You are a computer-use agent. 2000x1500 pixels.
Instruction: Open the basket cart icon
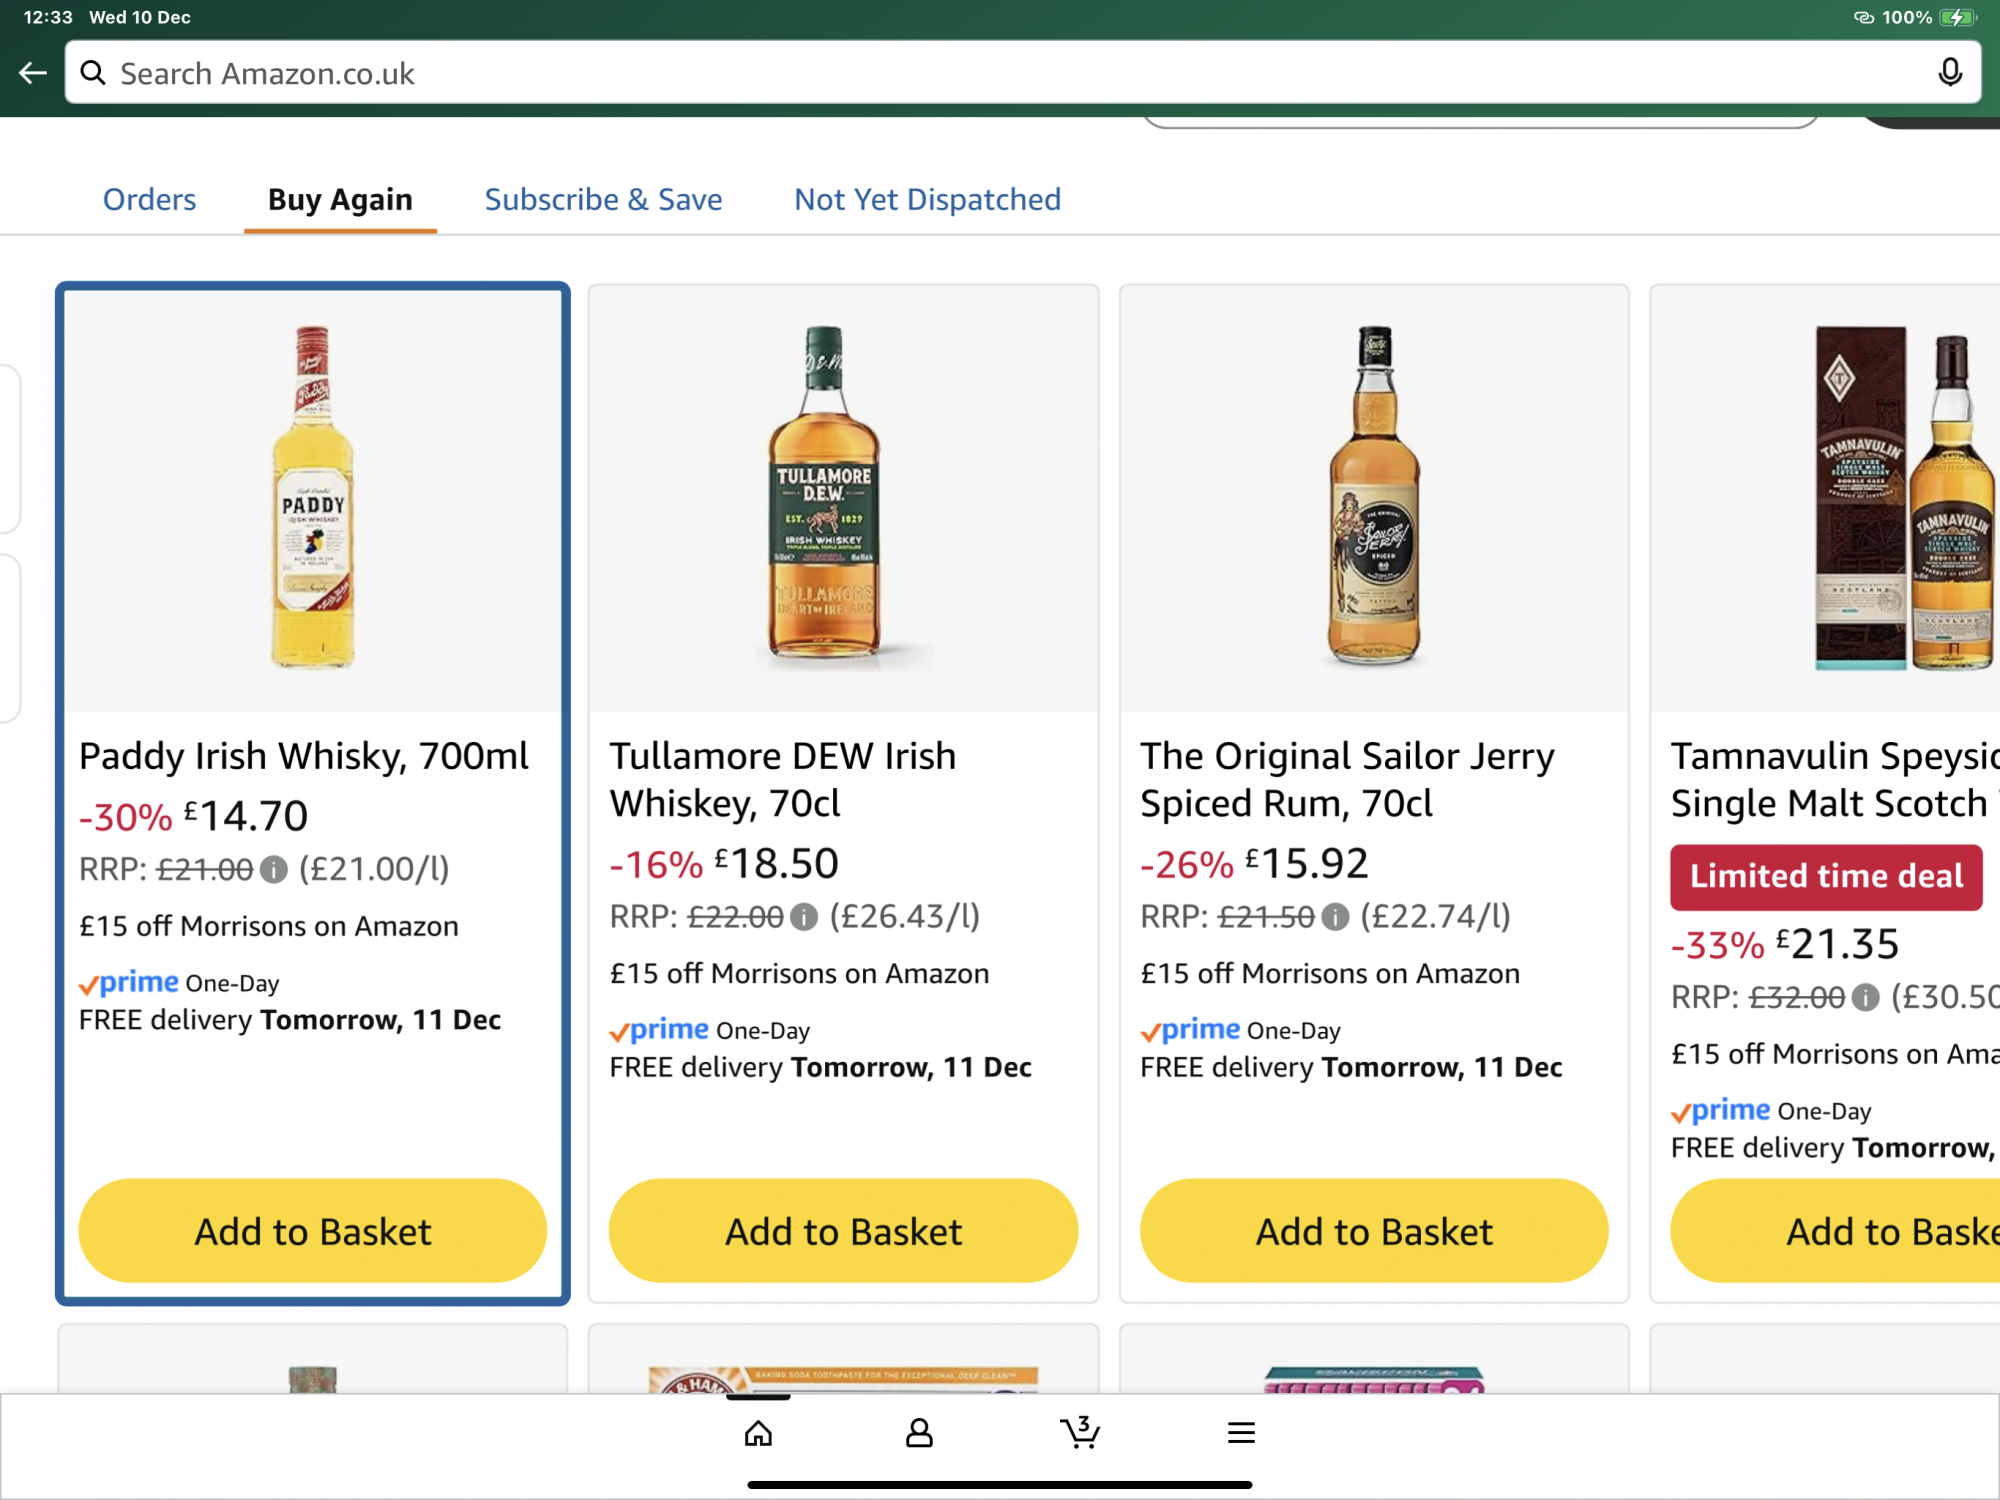point(1080,1433)
